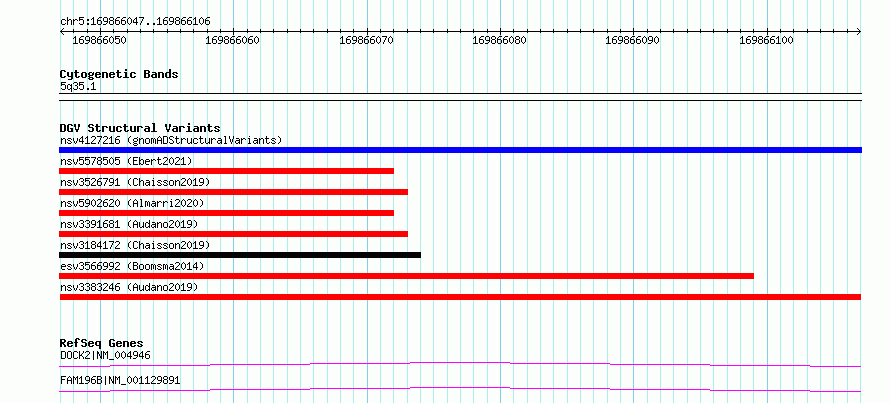
Task: Click ruler position 169866090
Action: (x=633, y=41)
